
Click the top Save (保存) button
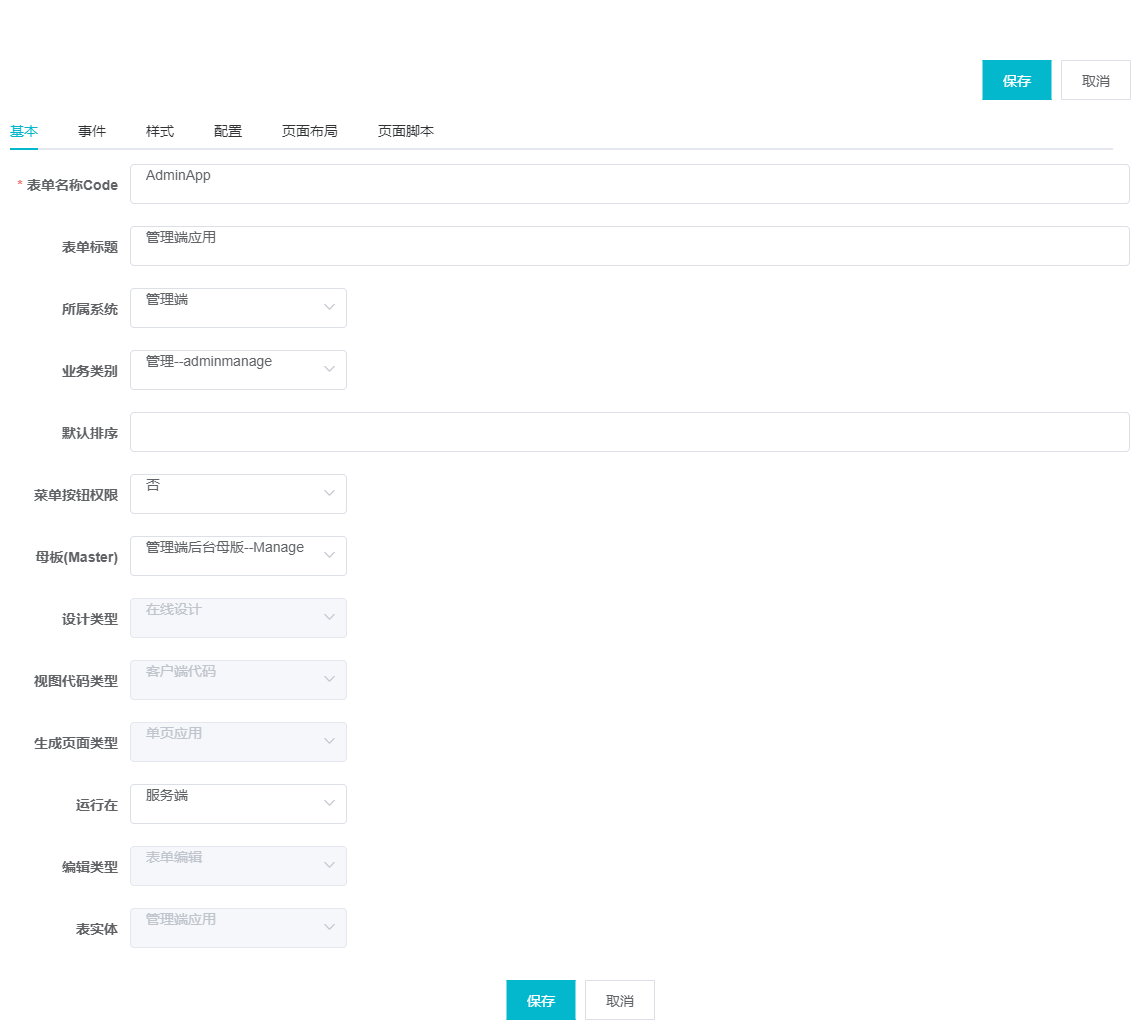pos(1016,80)
